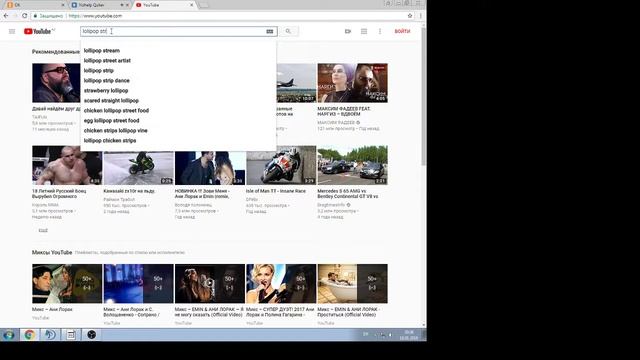Switch to the first OK browser tab

pos(35,5)
